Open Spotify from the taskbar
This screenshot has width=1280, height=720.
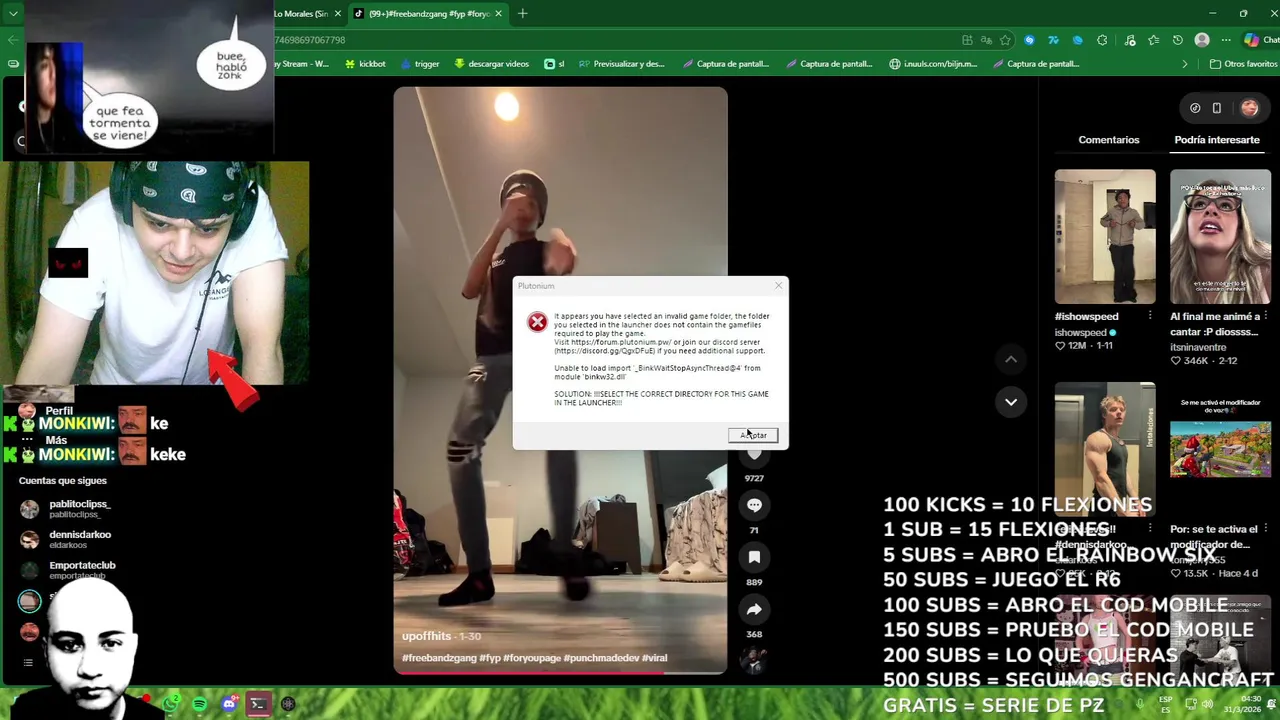coord(200,704)
